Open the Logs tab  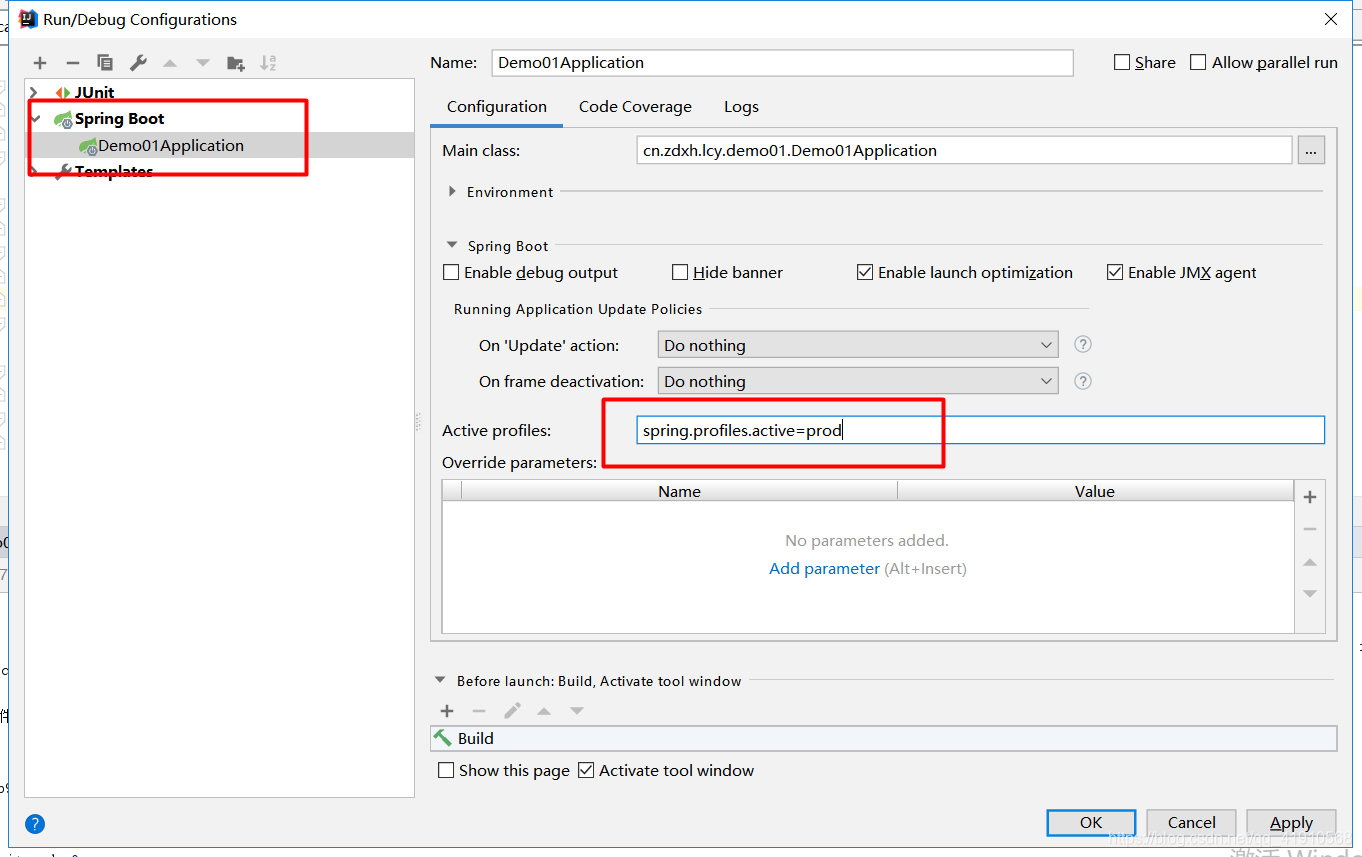[x=741, y=107]
